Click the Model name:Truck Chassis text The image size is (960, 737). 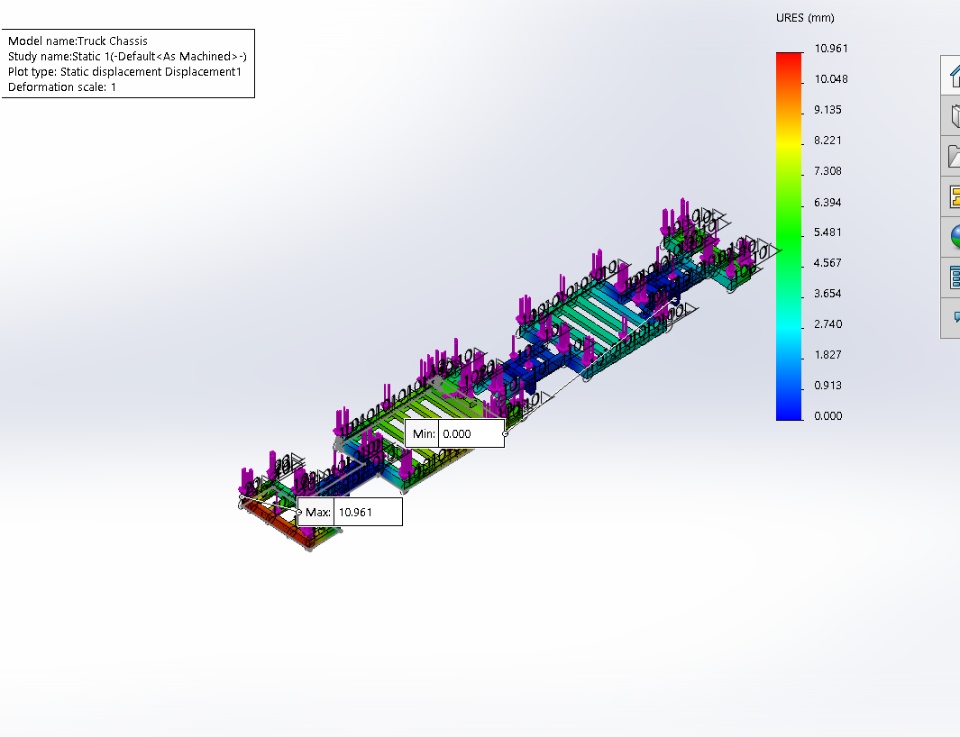78,41
